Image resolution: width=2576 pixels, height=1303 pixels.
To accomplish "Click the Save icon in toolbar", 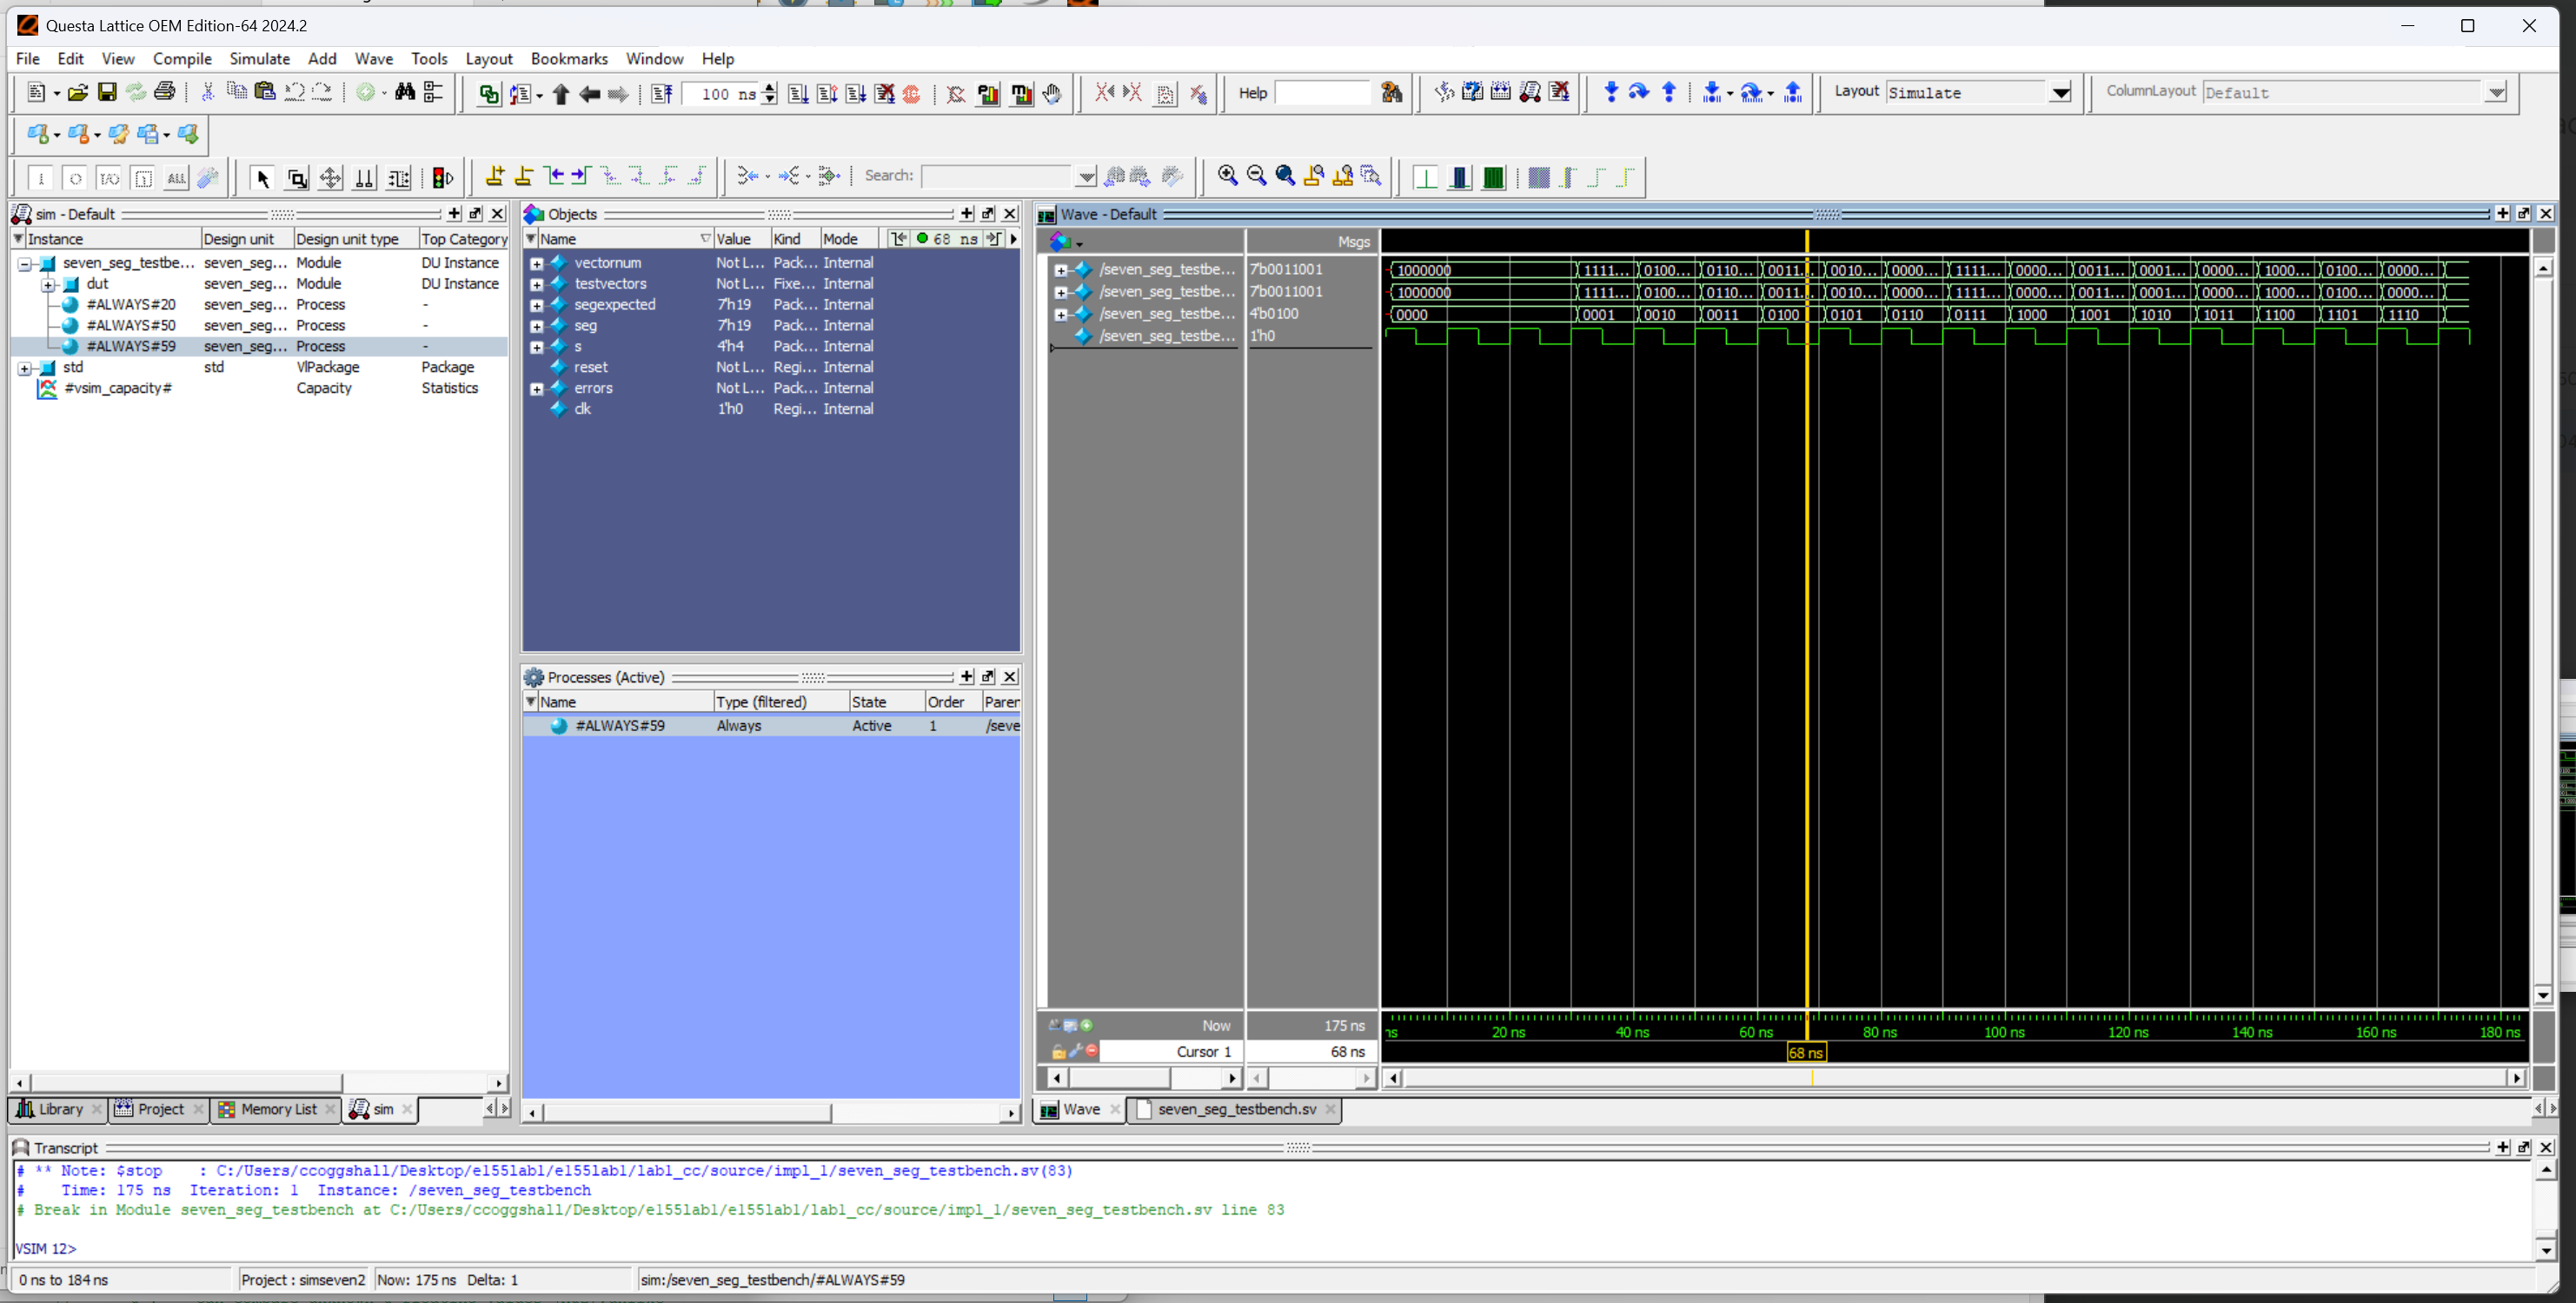I will [107, 93].
